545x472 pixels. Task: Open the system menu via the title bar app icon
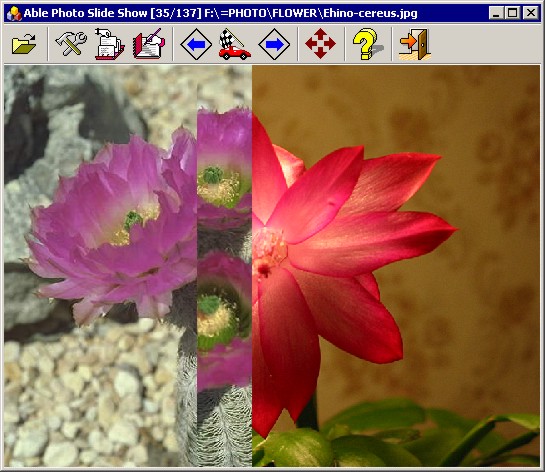(x=14, y=13)
